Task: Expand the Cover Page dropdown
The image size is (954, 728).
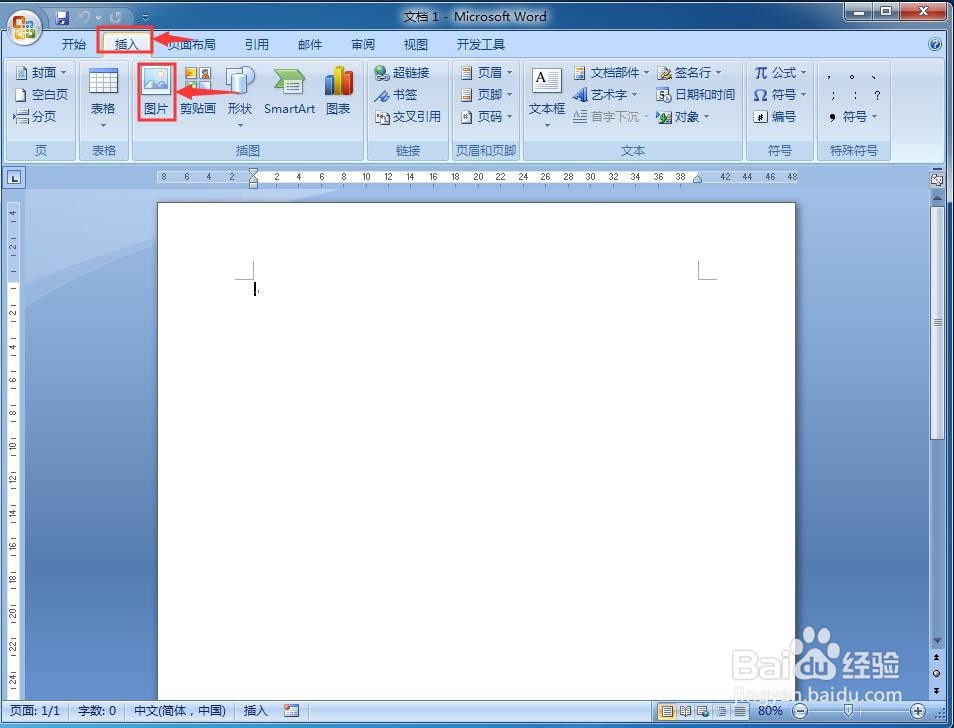Action: pos(64,73)
